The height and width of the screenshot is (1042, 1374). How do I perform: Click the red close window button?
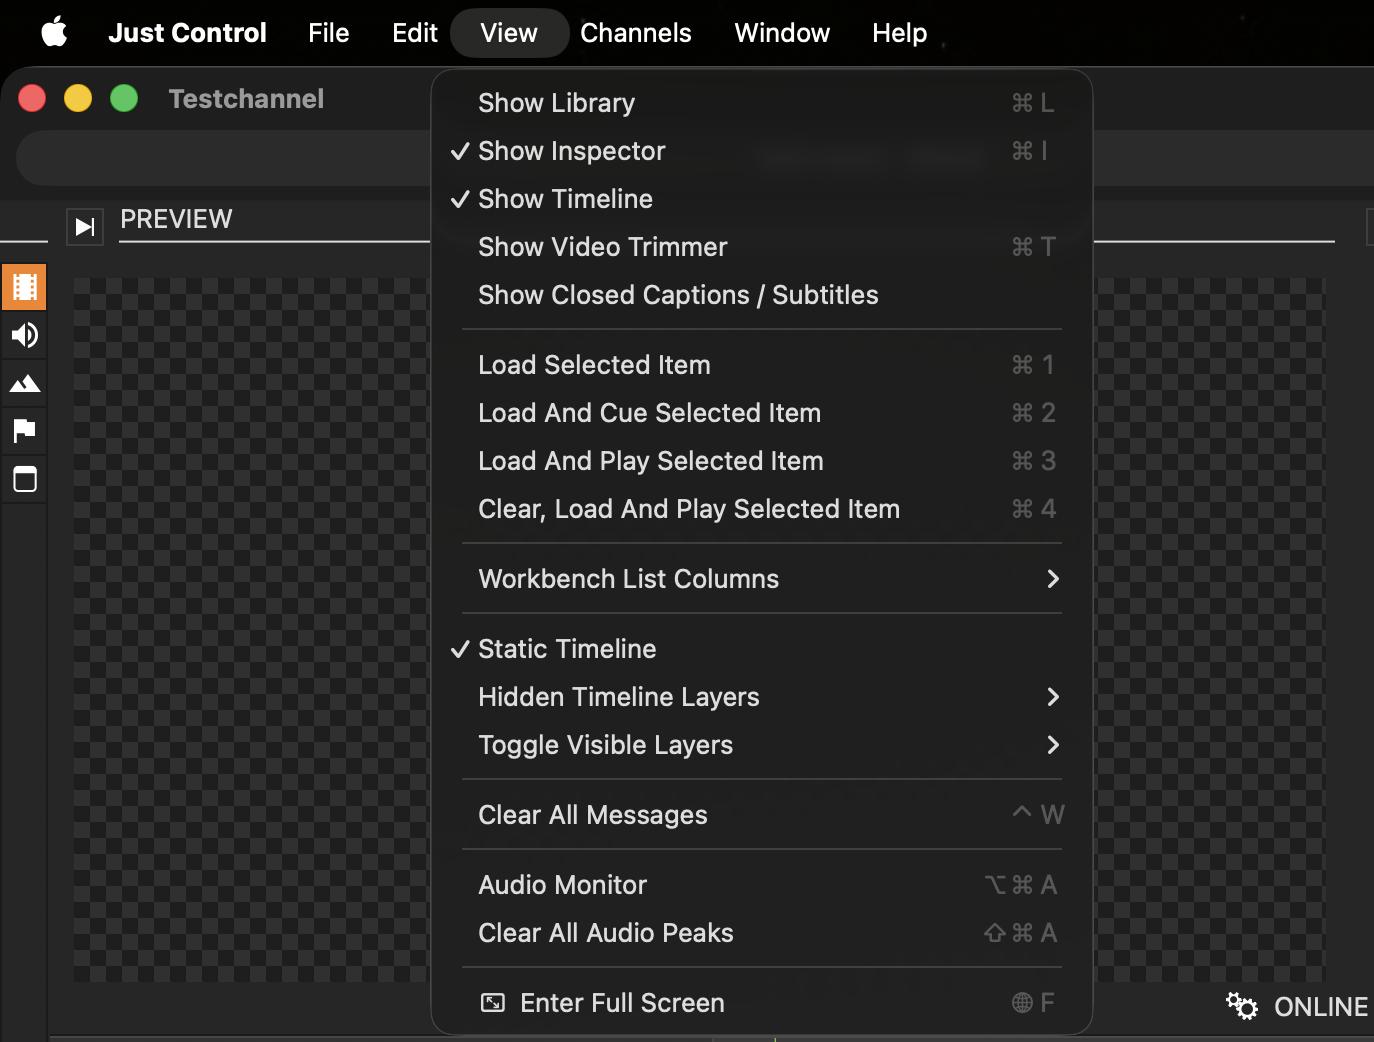pyautogui.click(x=32, y=98)
